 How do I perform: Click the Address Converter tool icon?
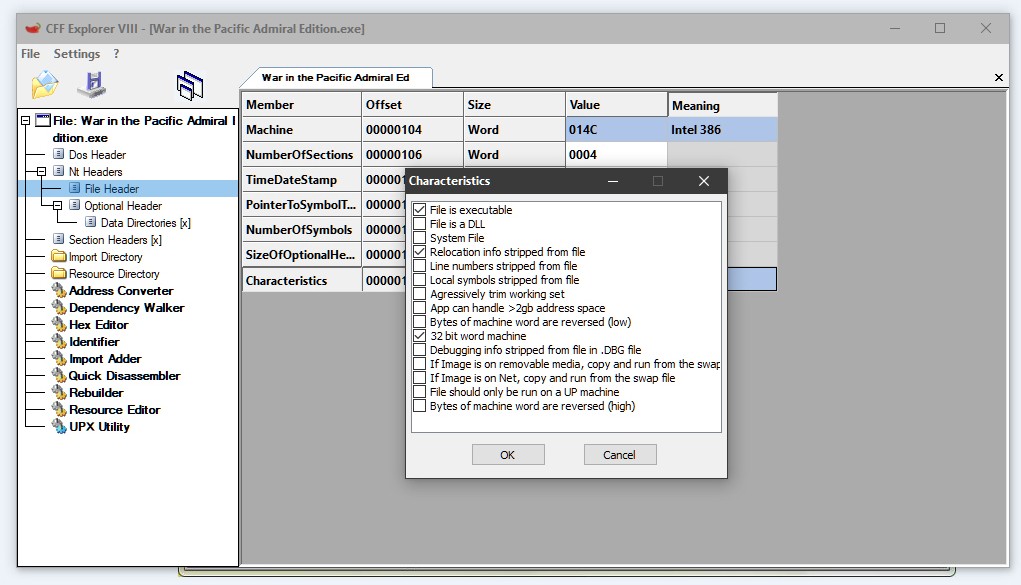[x=59, y=290]
